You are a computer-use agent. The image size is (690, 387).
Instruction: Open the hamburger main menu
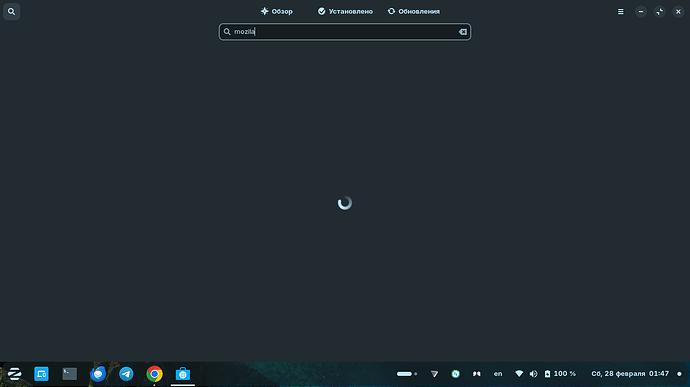[x=620, y=11]
